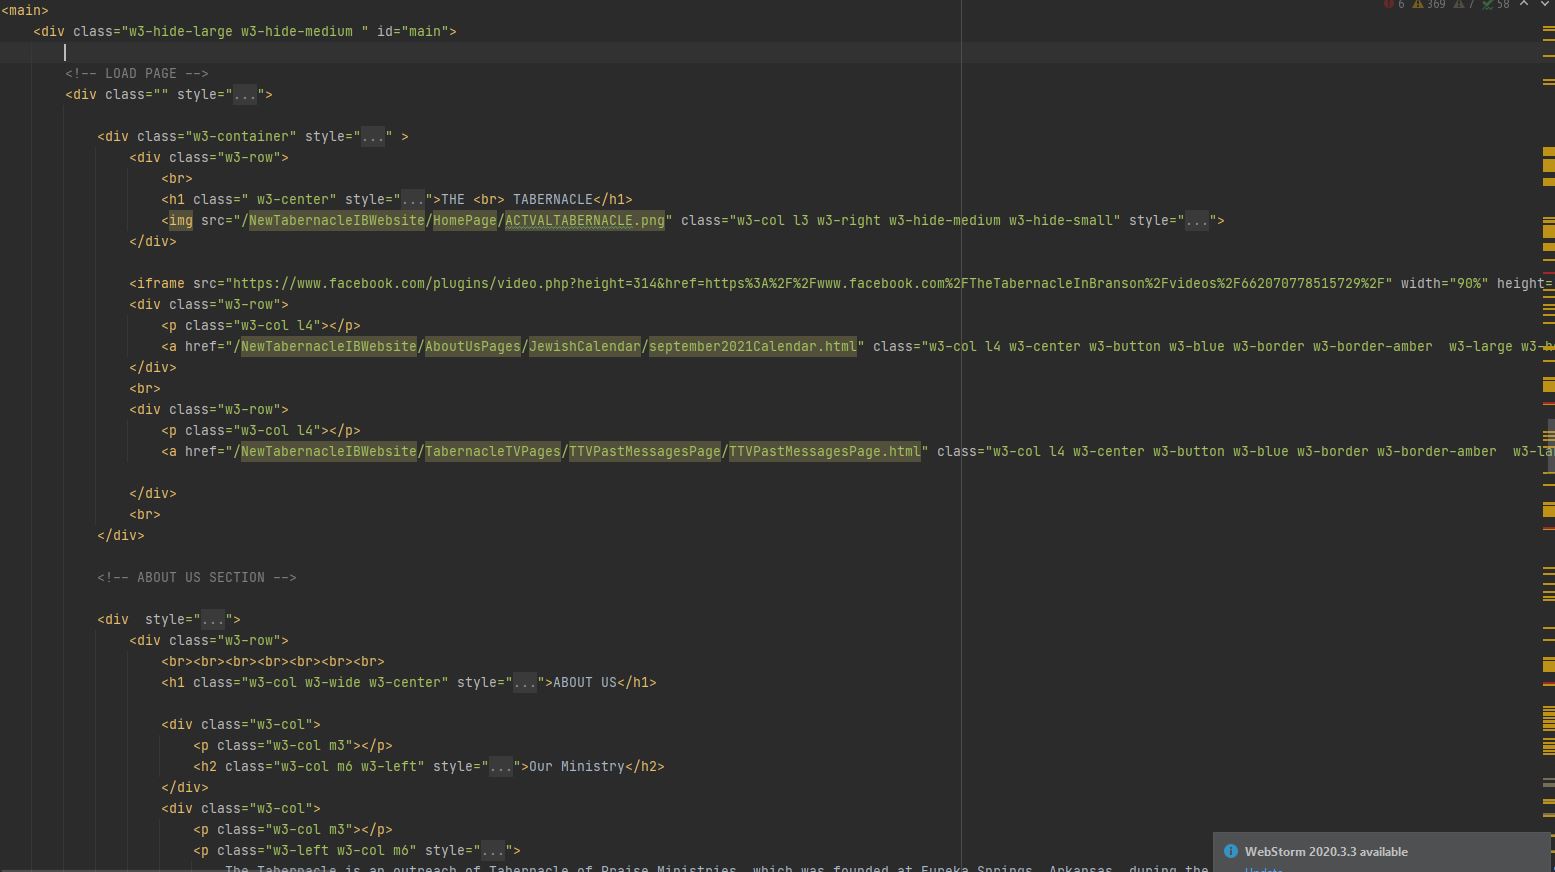Expand folded style on Our Ministry h2
Screen dimensions: 1555x872
click(x=501, y=767)
